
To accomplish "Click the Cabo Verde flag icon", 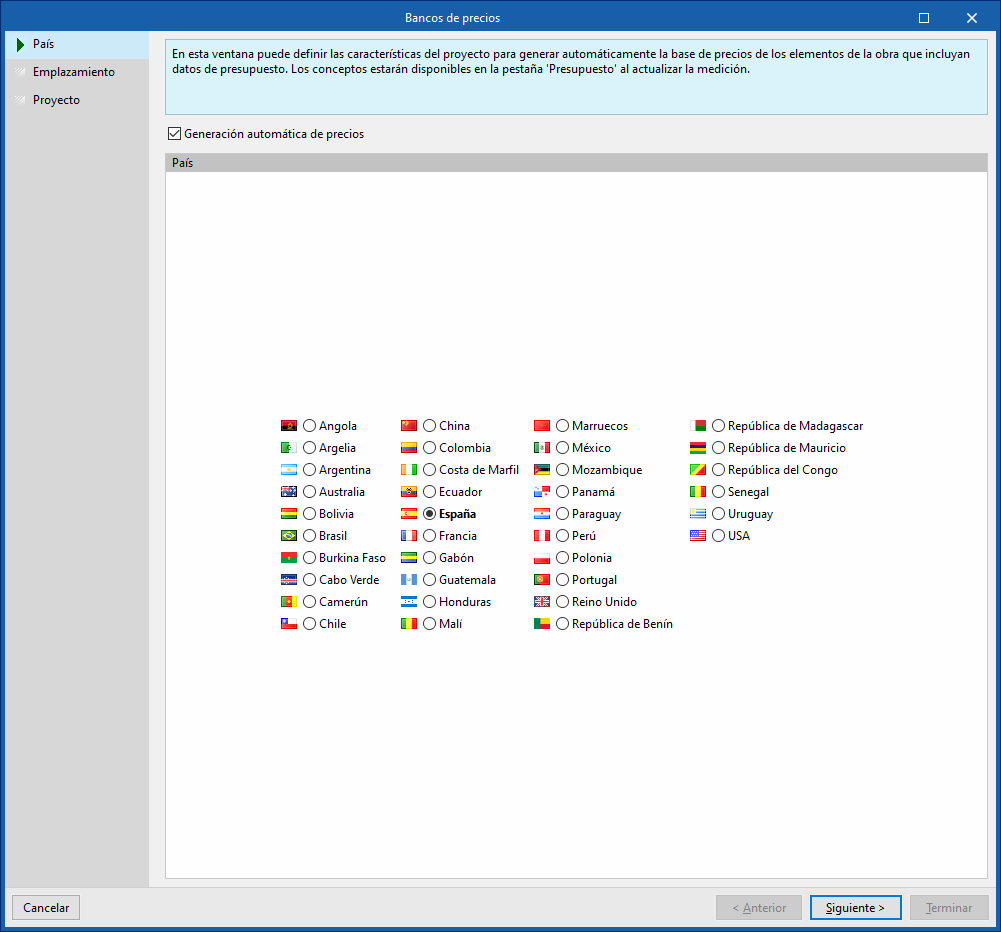I will coord(289,580).
